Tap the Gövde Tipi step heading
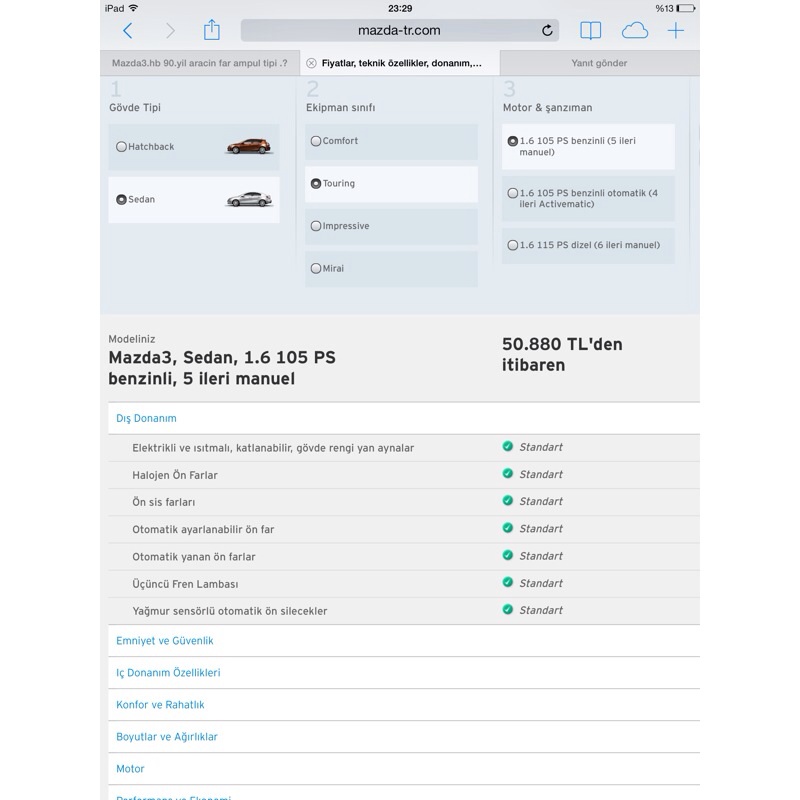Viewport: 800px width, 800px height. pos(135,108)
